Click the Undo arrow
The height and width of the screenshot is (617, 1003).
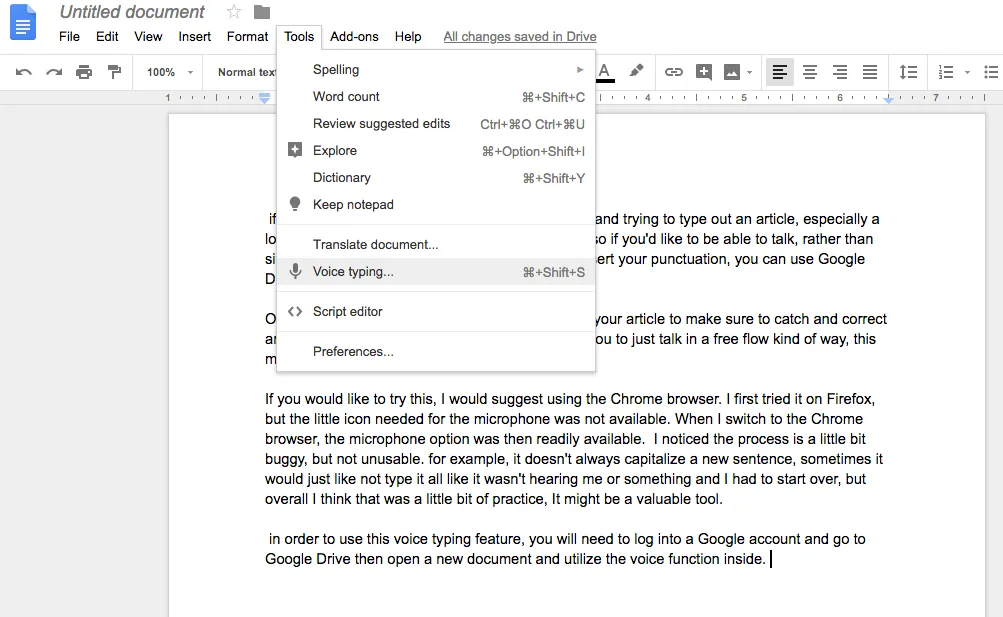(x=24, y=72)
